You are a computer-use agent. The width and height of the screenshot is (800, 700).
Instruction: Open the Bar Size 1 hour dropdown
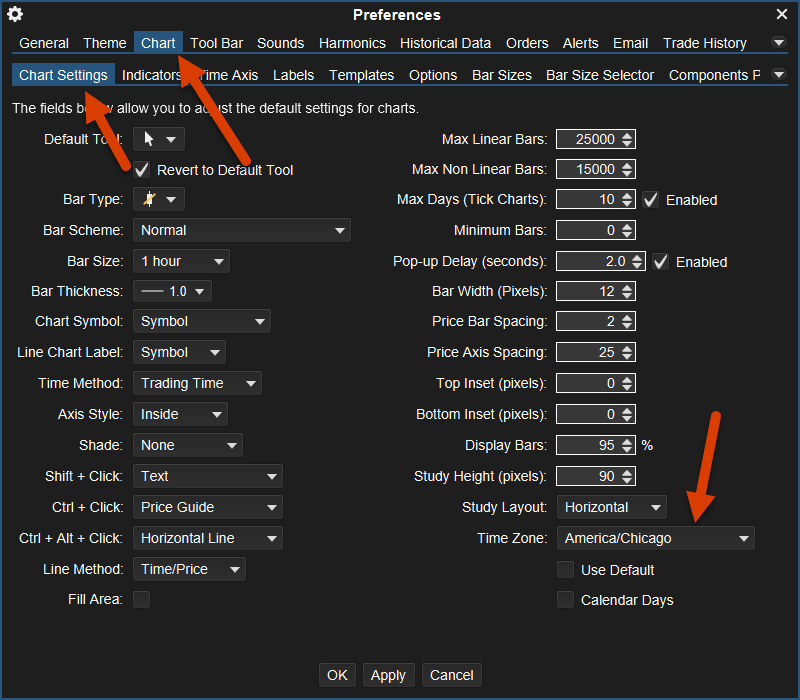tap(181, 261)
